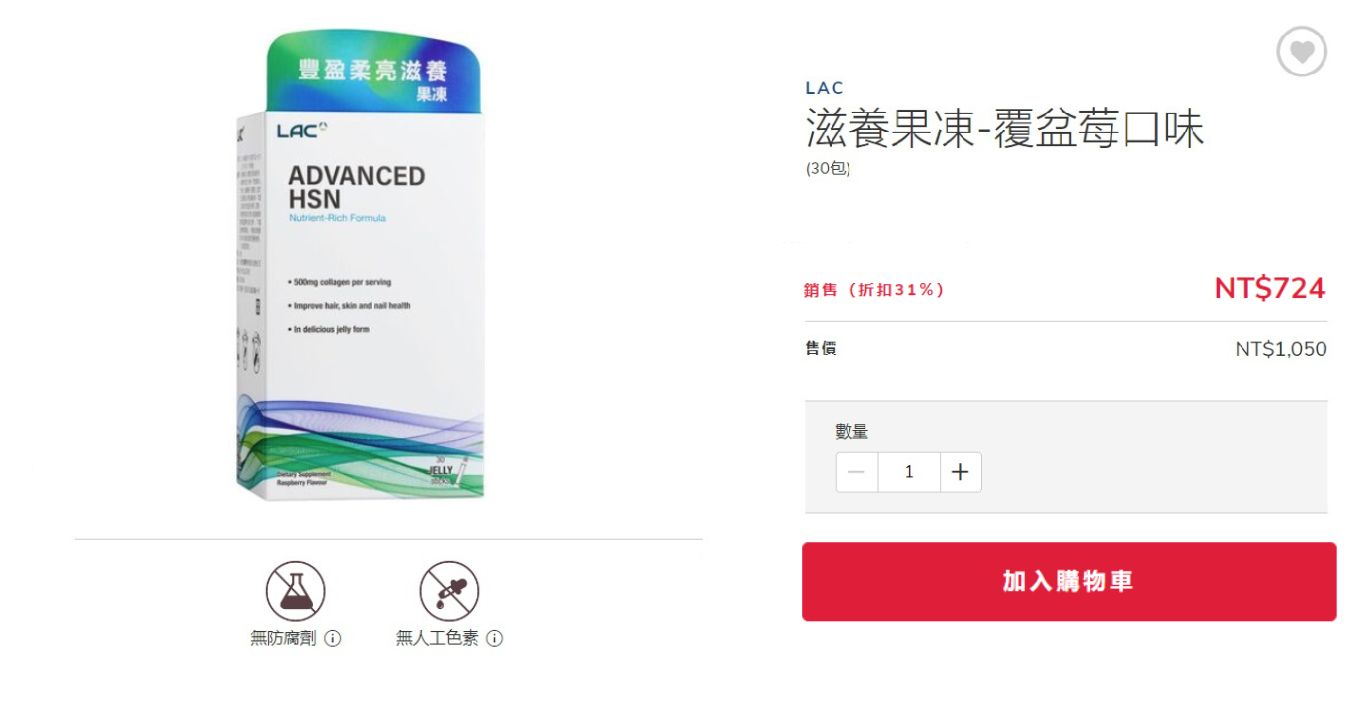The height and width of the screenshot is (702, 1360).
Task: Decrease quantity with the minus button
Action: (x=857, y=472)
